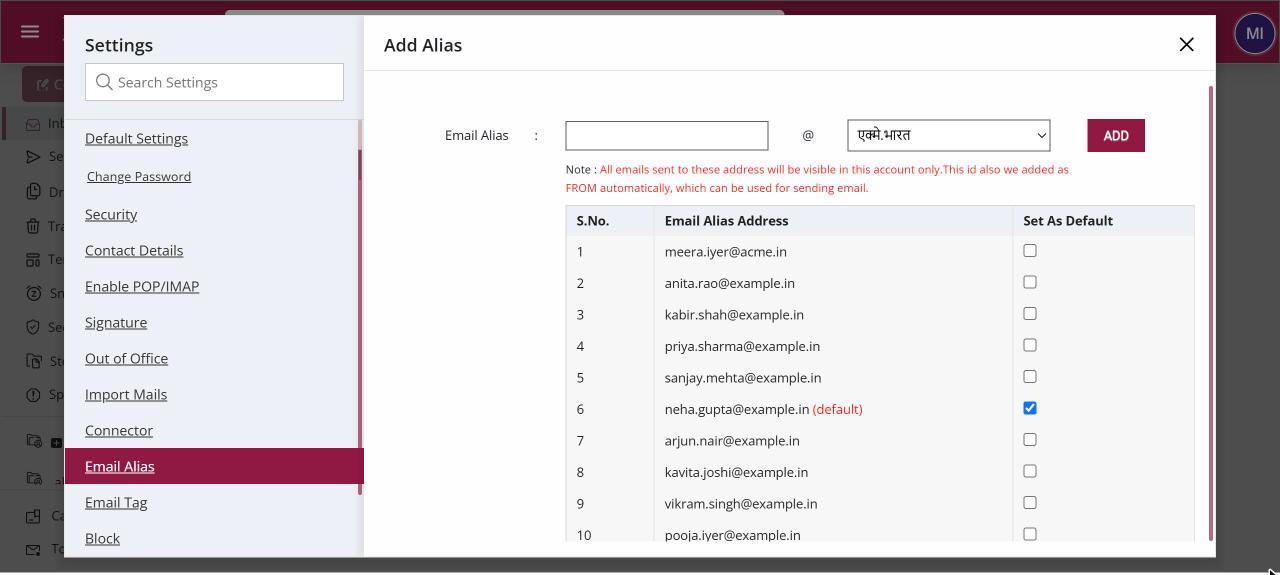Viewport: 1280px width, 575px height.
Task: Set arjun.nair@example.in as default alias
Action: [x=1030, y=440]
